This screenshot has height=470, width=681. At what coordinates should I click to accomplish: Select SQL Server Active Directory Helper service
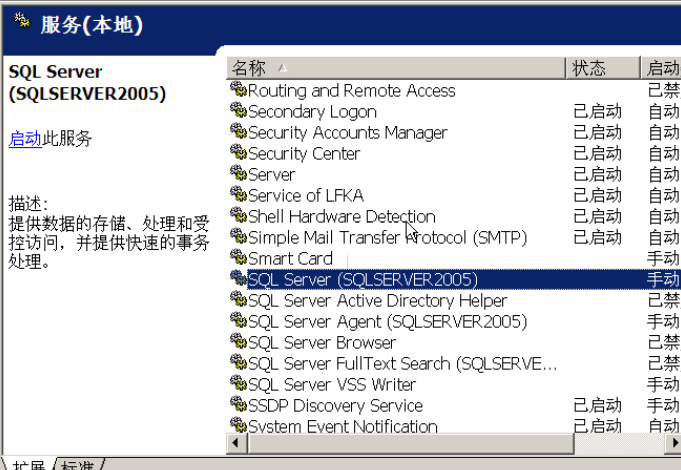(x=377, y=301)
